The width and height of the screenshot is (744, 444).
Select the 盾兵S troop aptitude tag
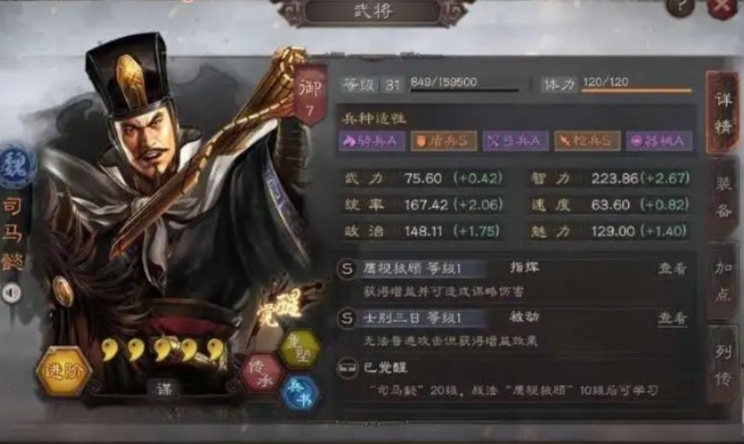443,141
